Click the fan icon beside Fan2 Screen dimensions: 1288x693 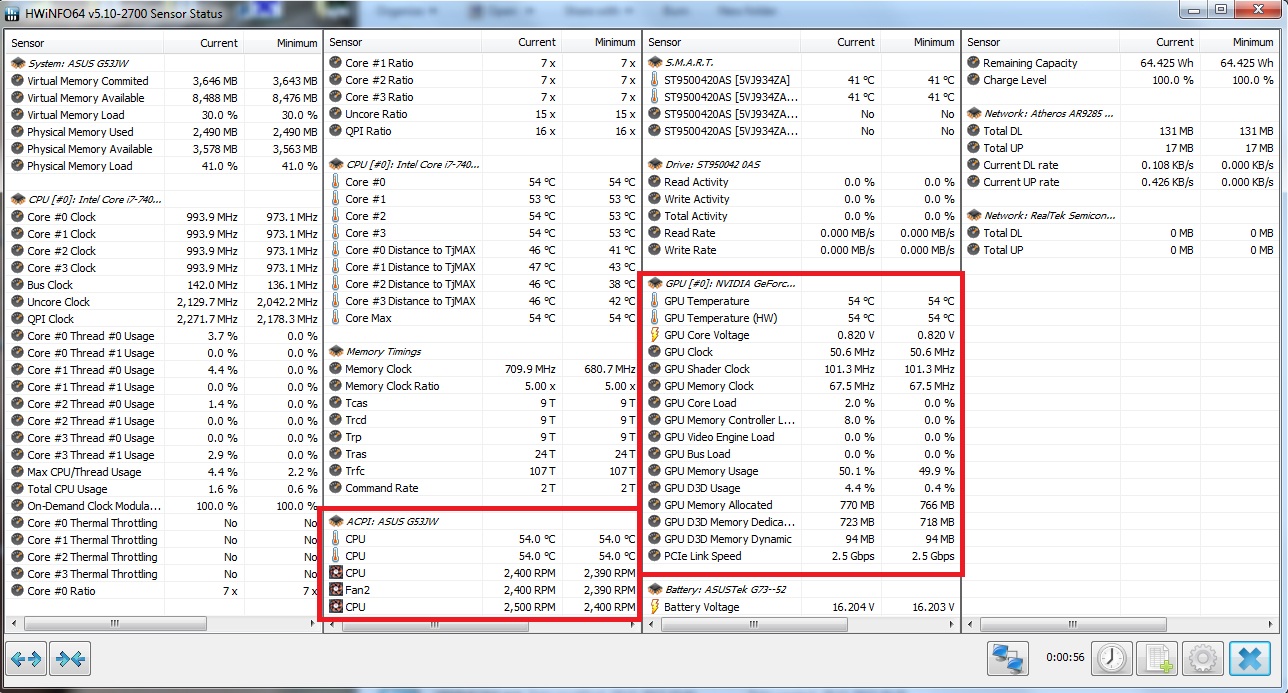336,590
